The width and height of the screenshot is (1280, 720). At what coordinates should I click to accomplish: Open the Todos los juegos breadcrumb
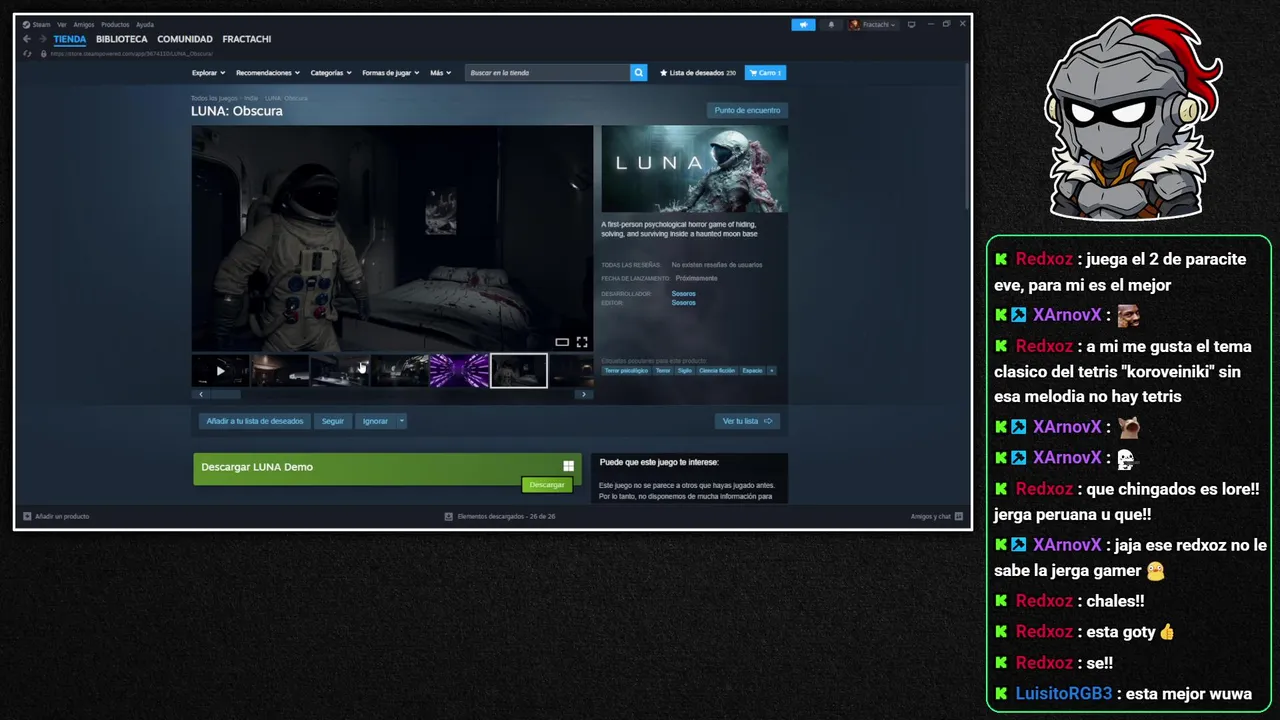pyautogui.click(x=214, y=98)
